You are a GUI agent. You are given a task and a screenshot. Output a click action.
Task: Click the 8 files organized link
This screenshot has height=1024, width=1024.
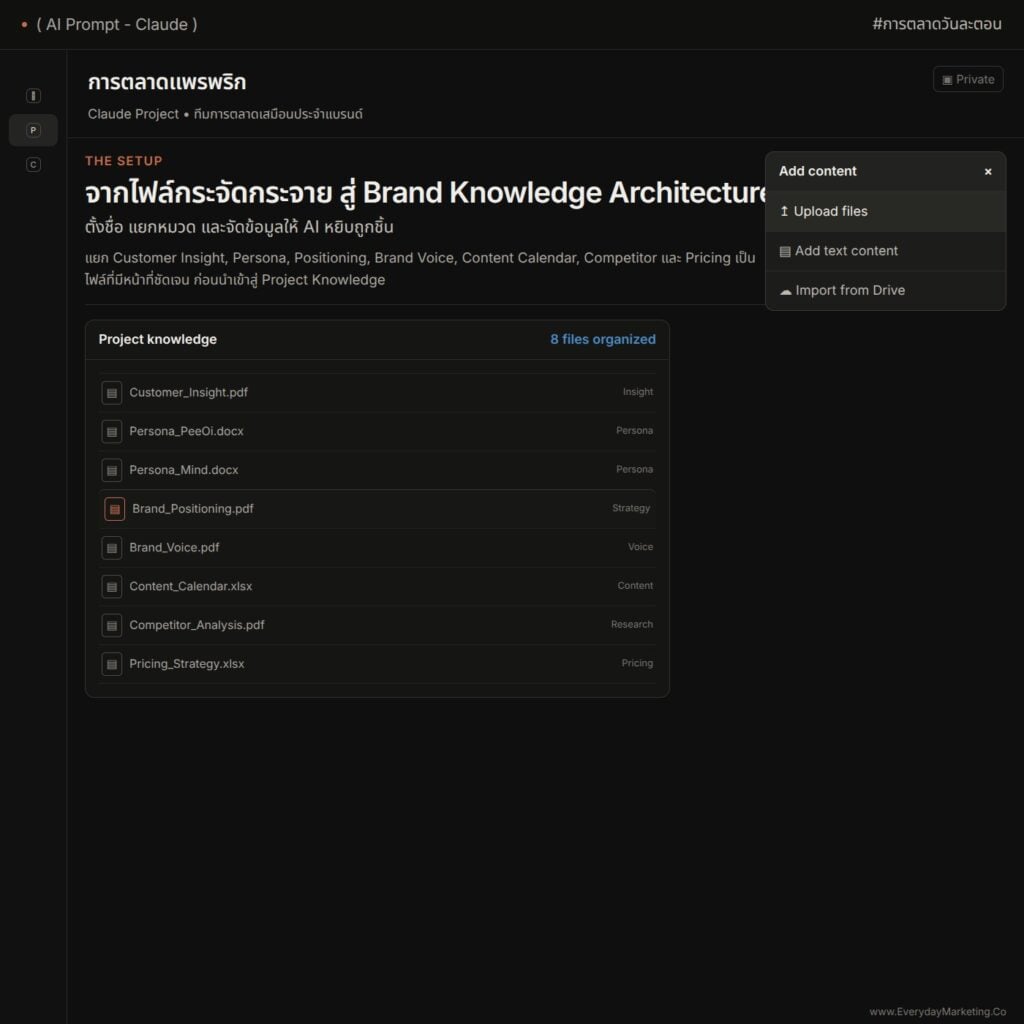[x=602, y=340]
